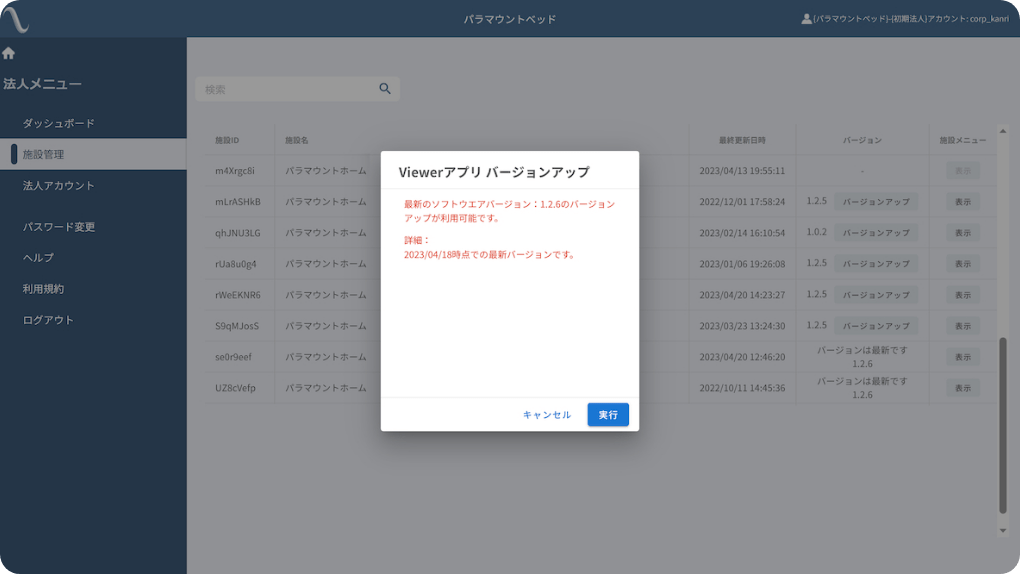Click ログアウト in the sidebar
Viewport: 1020px width, 574px height.
click(49, 320)
